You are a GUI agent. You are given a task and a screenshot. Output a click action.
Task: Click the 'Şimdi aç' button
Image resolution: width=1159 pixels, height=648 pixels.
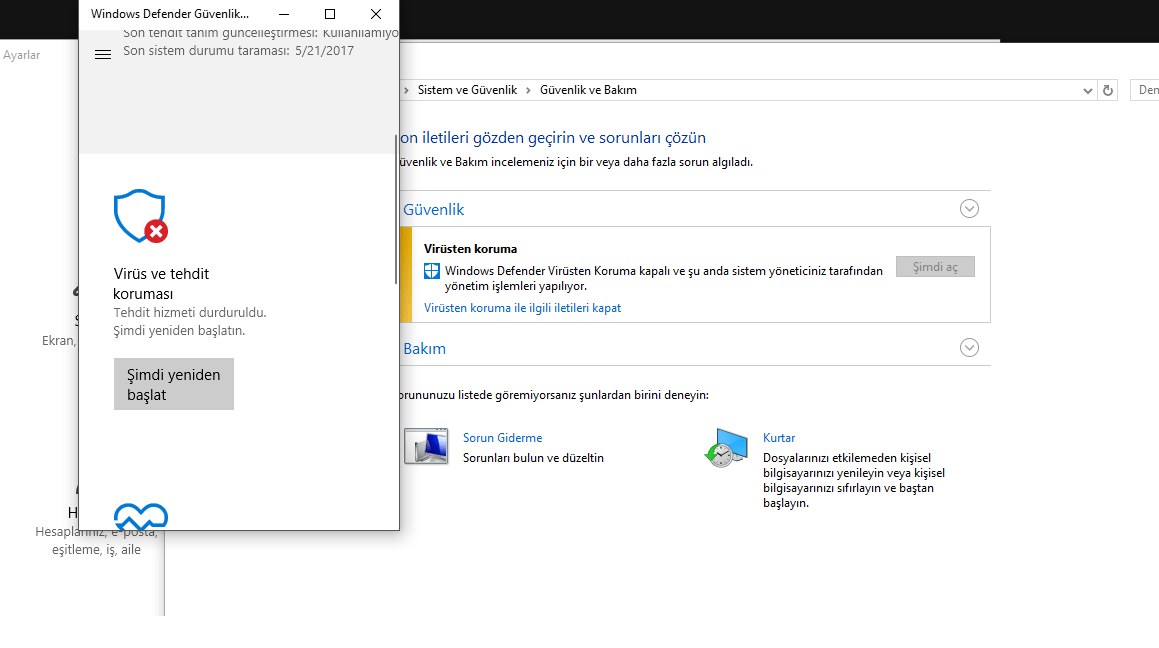(x=935, y=267)
